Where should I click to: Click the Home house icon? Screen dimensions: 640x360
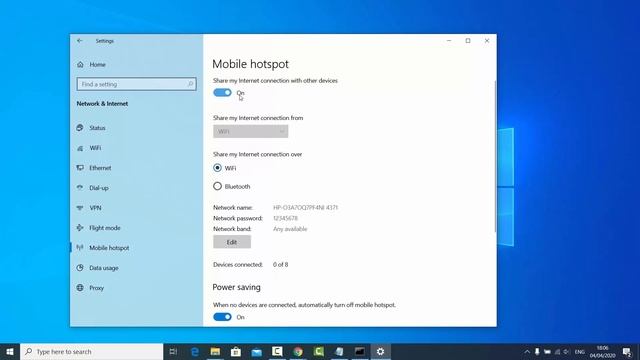click(x=80, y=64)
